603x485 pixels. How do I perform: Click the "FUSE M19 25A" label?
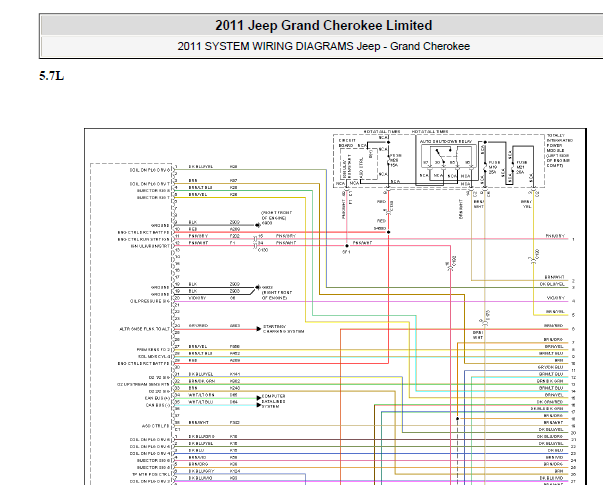pyautogui.click(x=494, y=167)
